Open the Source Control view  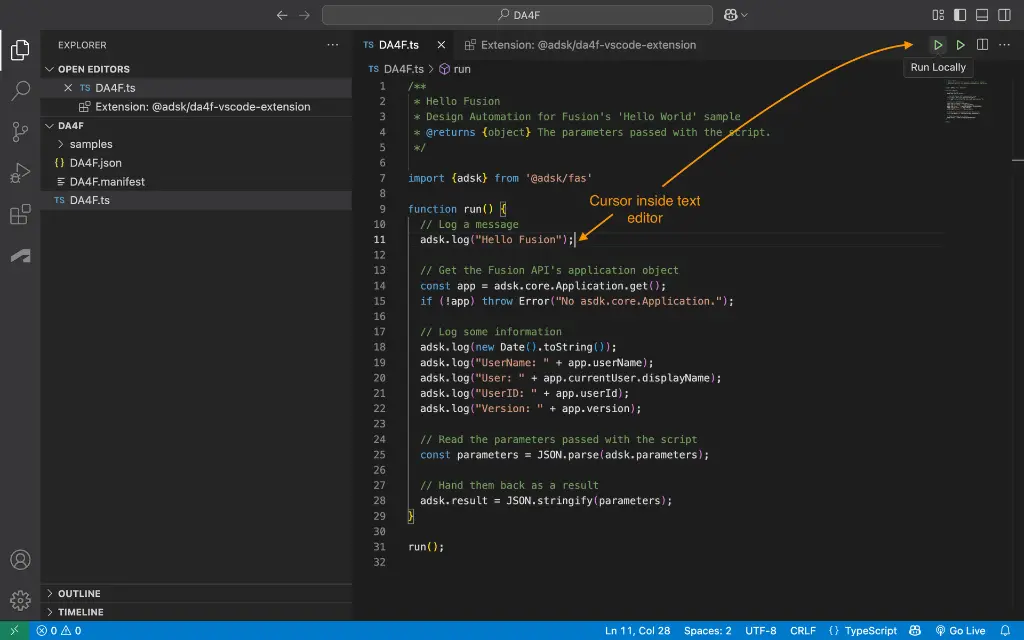[20, 132]
